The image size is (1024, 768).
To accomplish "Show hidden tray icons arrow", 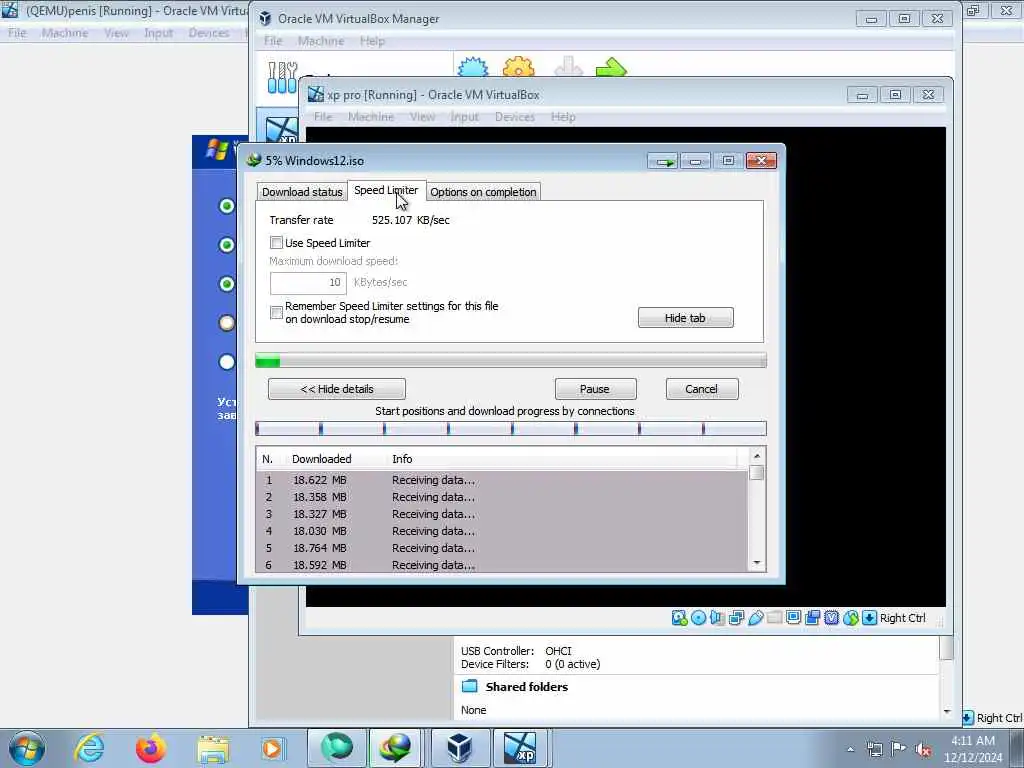I will tap(850, 749).
